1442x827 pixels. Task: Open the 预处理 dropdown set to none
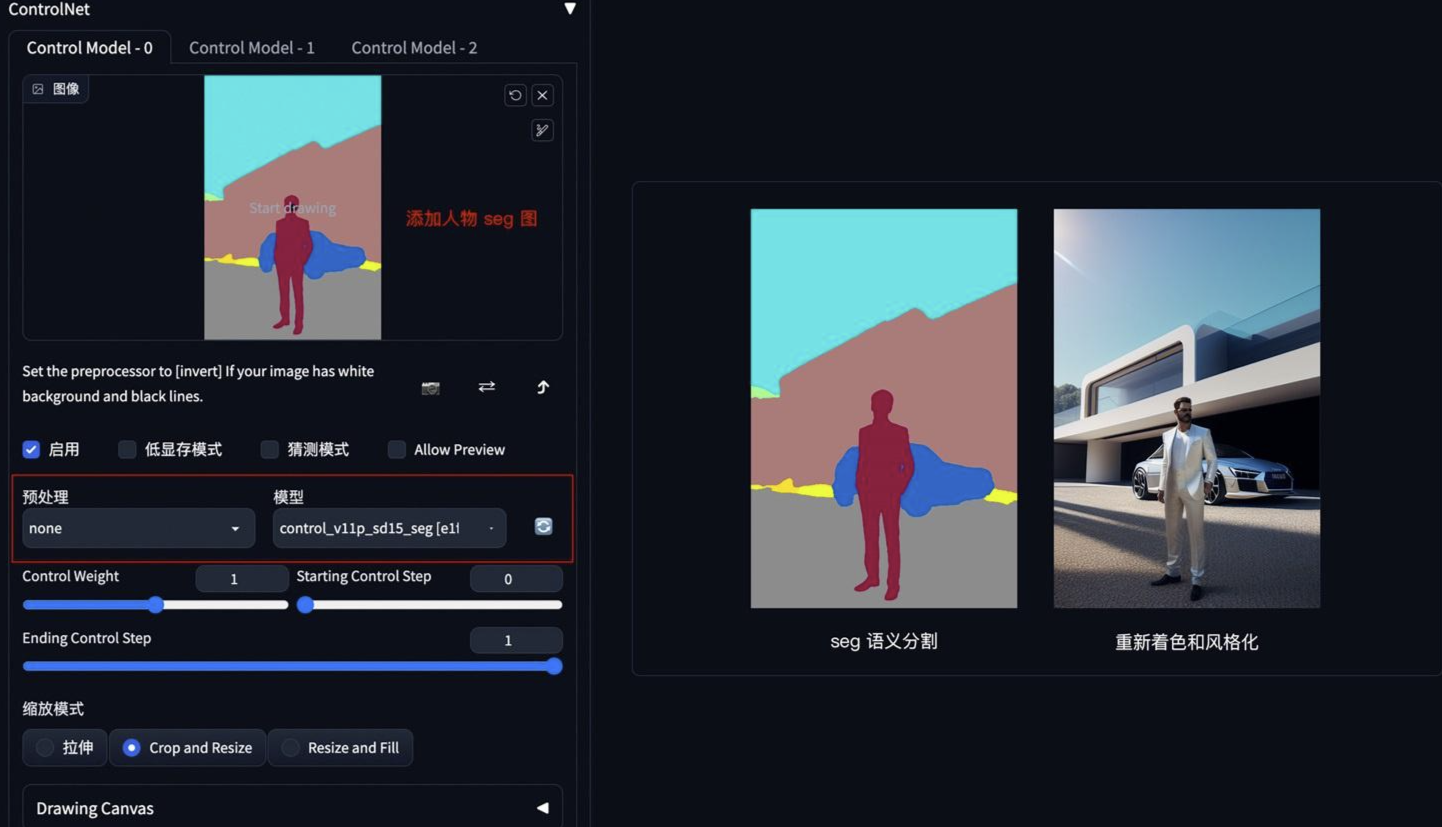(x=138, y=528)
